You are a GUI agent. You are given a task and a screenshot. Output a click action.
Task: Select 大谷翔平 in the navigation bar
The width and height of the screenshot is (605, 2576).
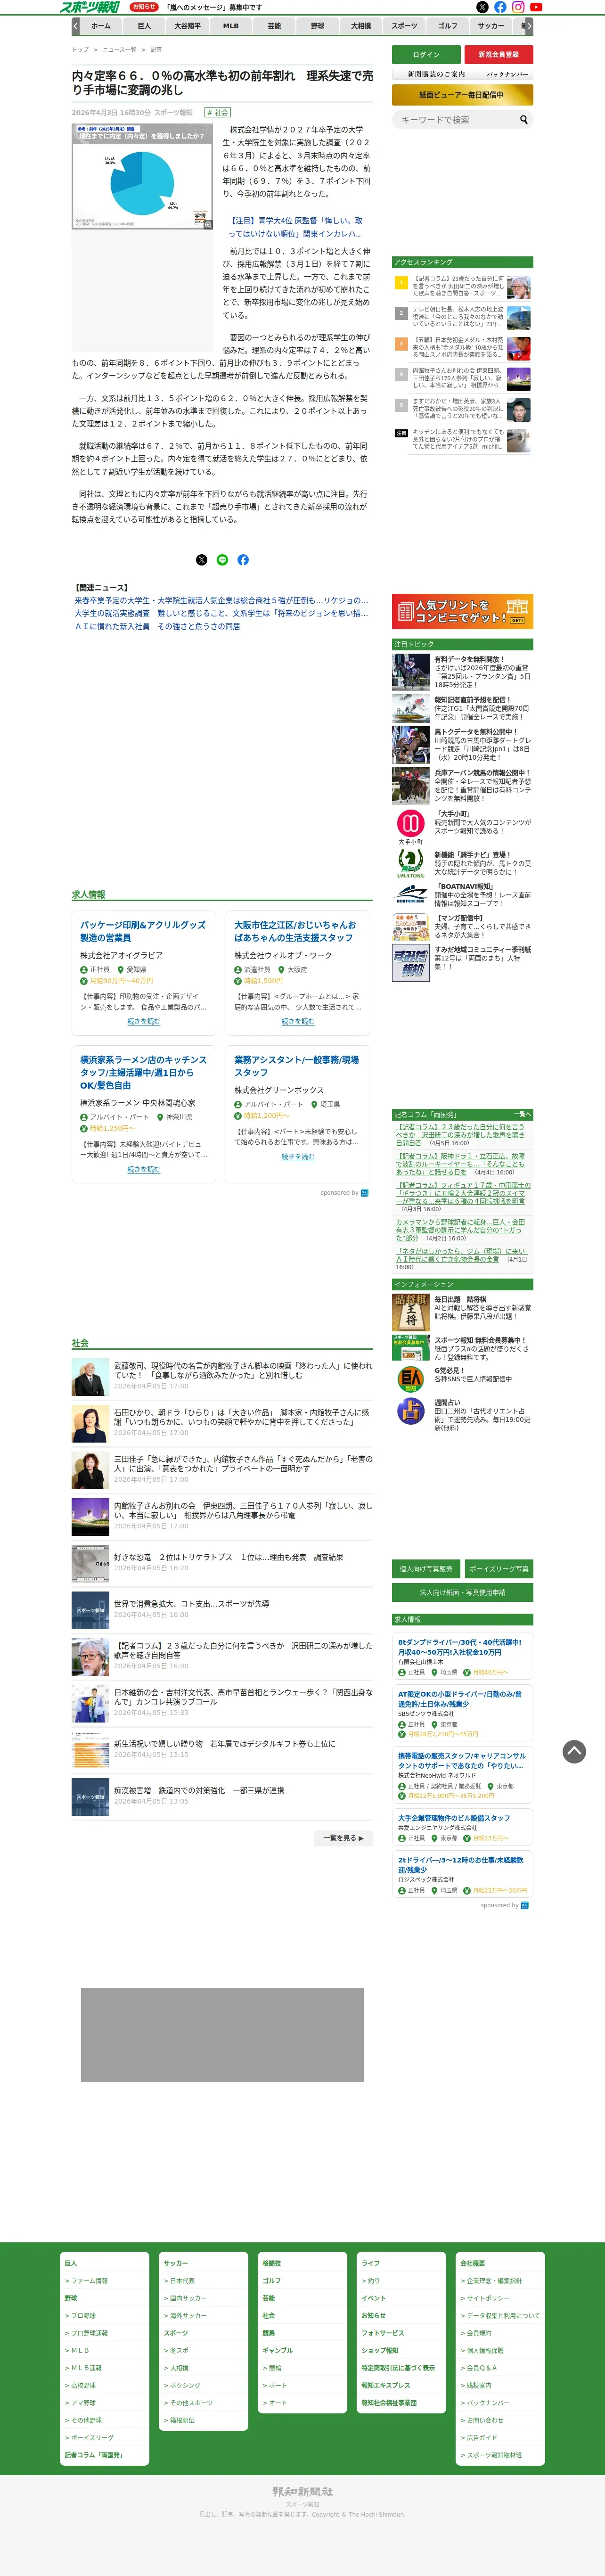[x=187, y=26]
